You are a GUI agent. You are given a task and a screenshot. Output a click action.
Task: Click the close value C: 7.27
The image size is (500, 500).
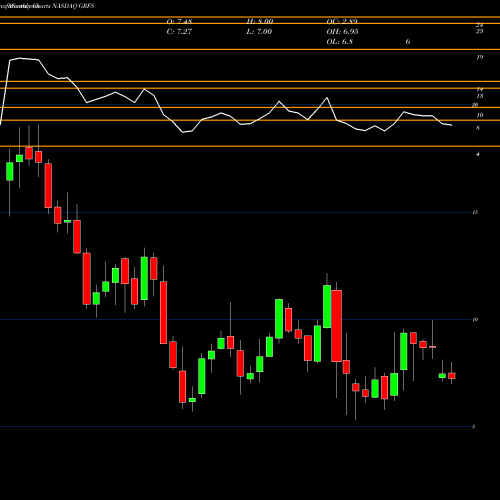(179, 32)
